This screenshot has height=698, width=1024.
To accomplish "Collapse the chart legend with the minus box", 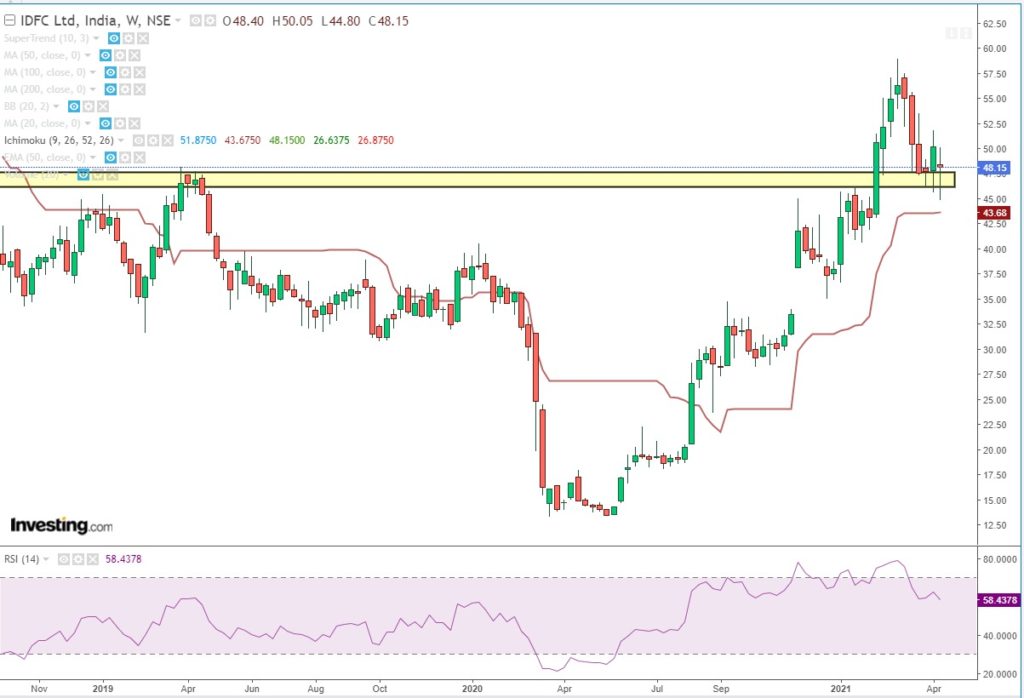I will (9, 21).
